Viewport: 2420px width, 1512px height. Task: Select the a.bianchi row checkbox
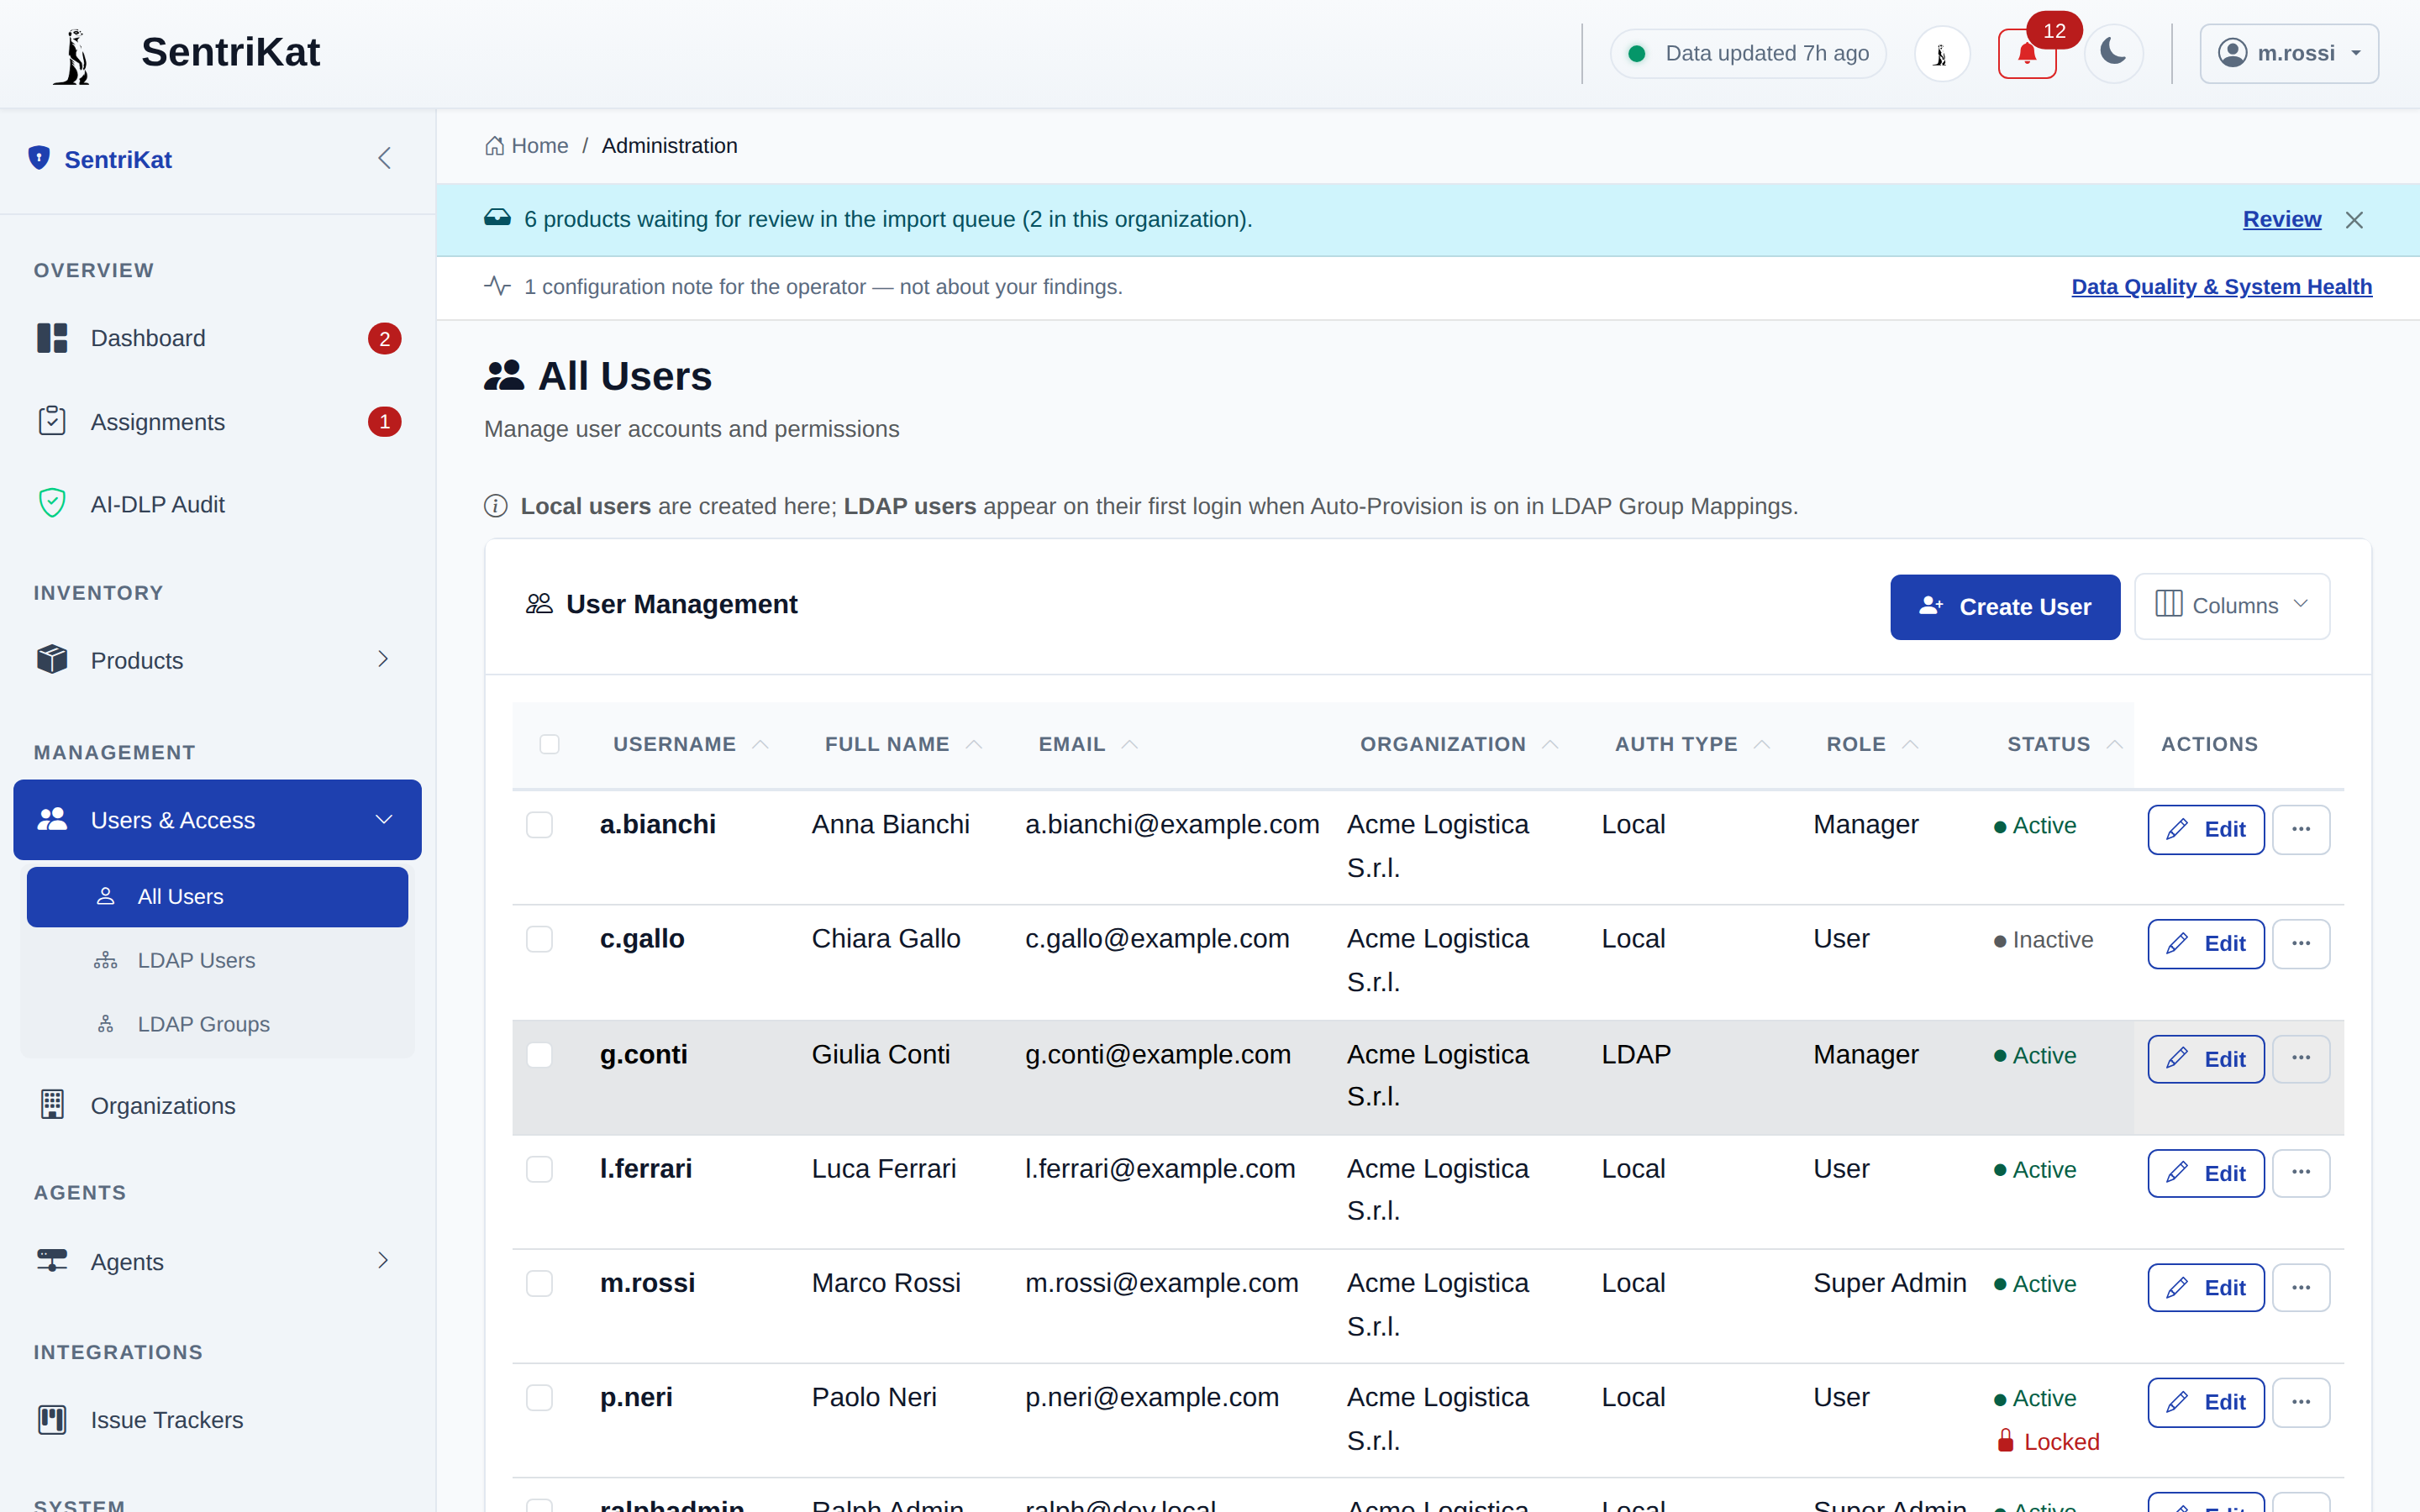[x=539, y=824]
